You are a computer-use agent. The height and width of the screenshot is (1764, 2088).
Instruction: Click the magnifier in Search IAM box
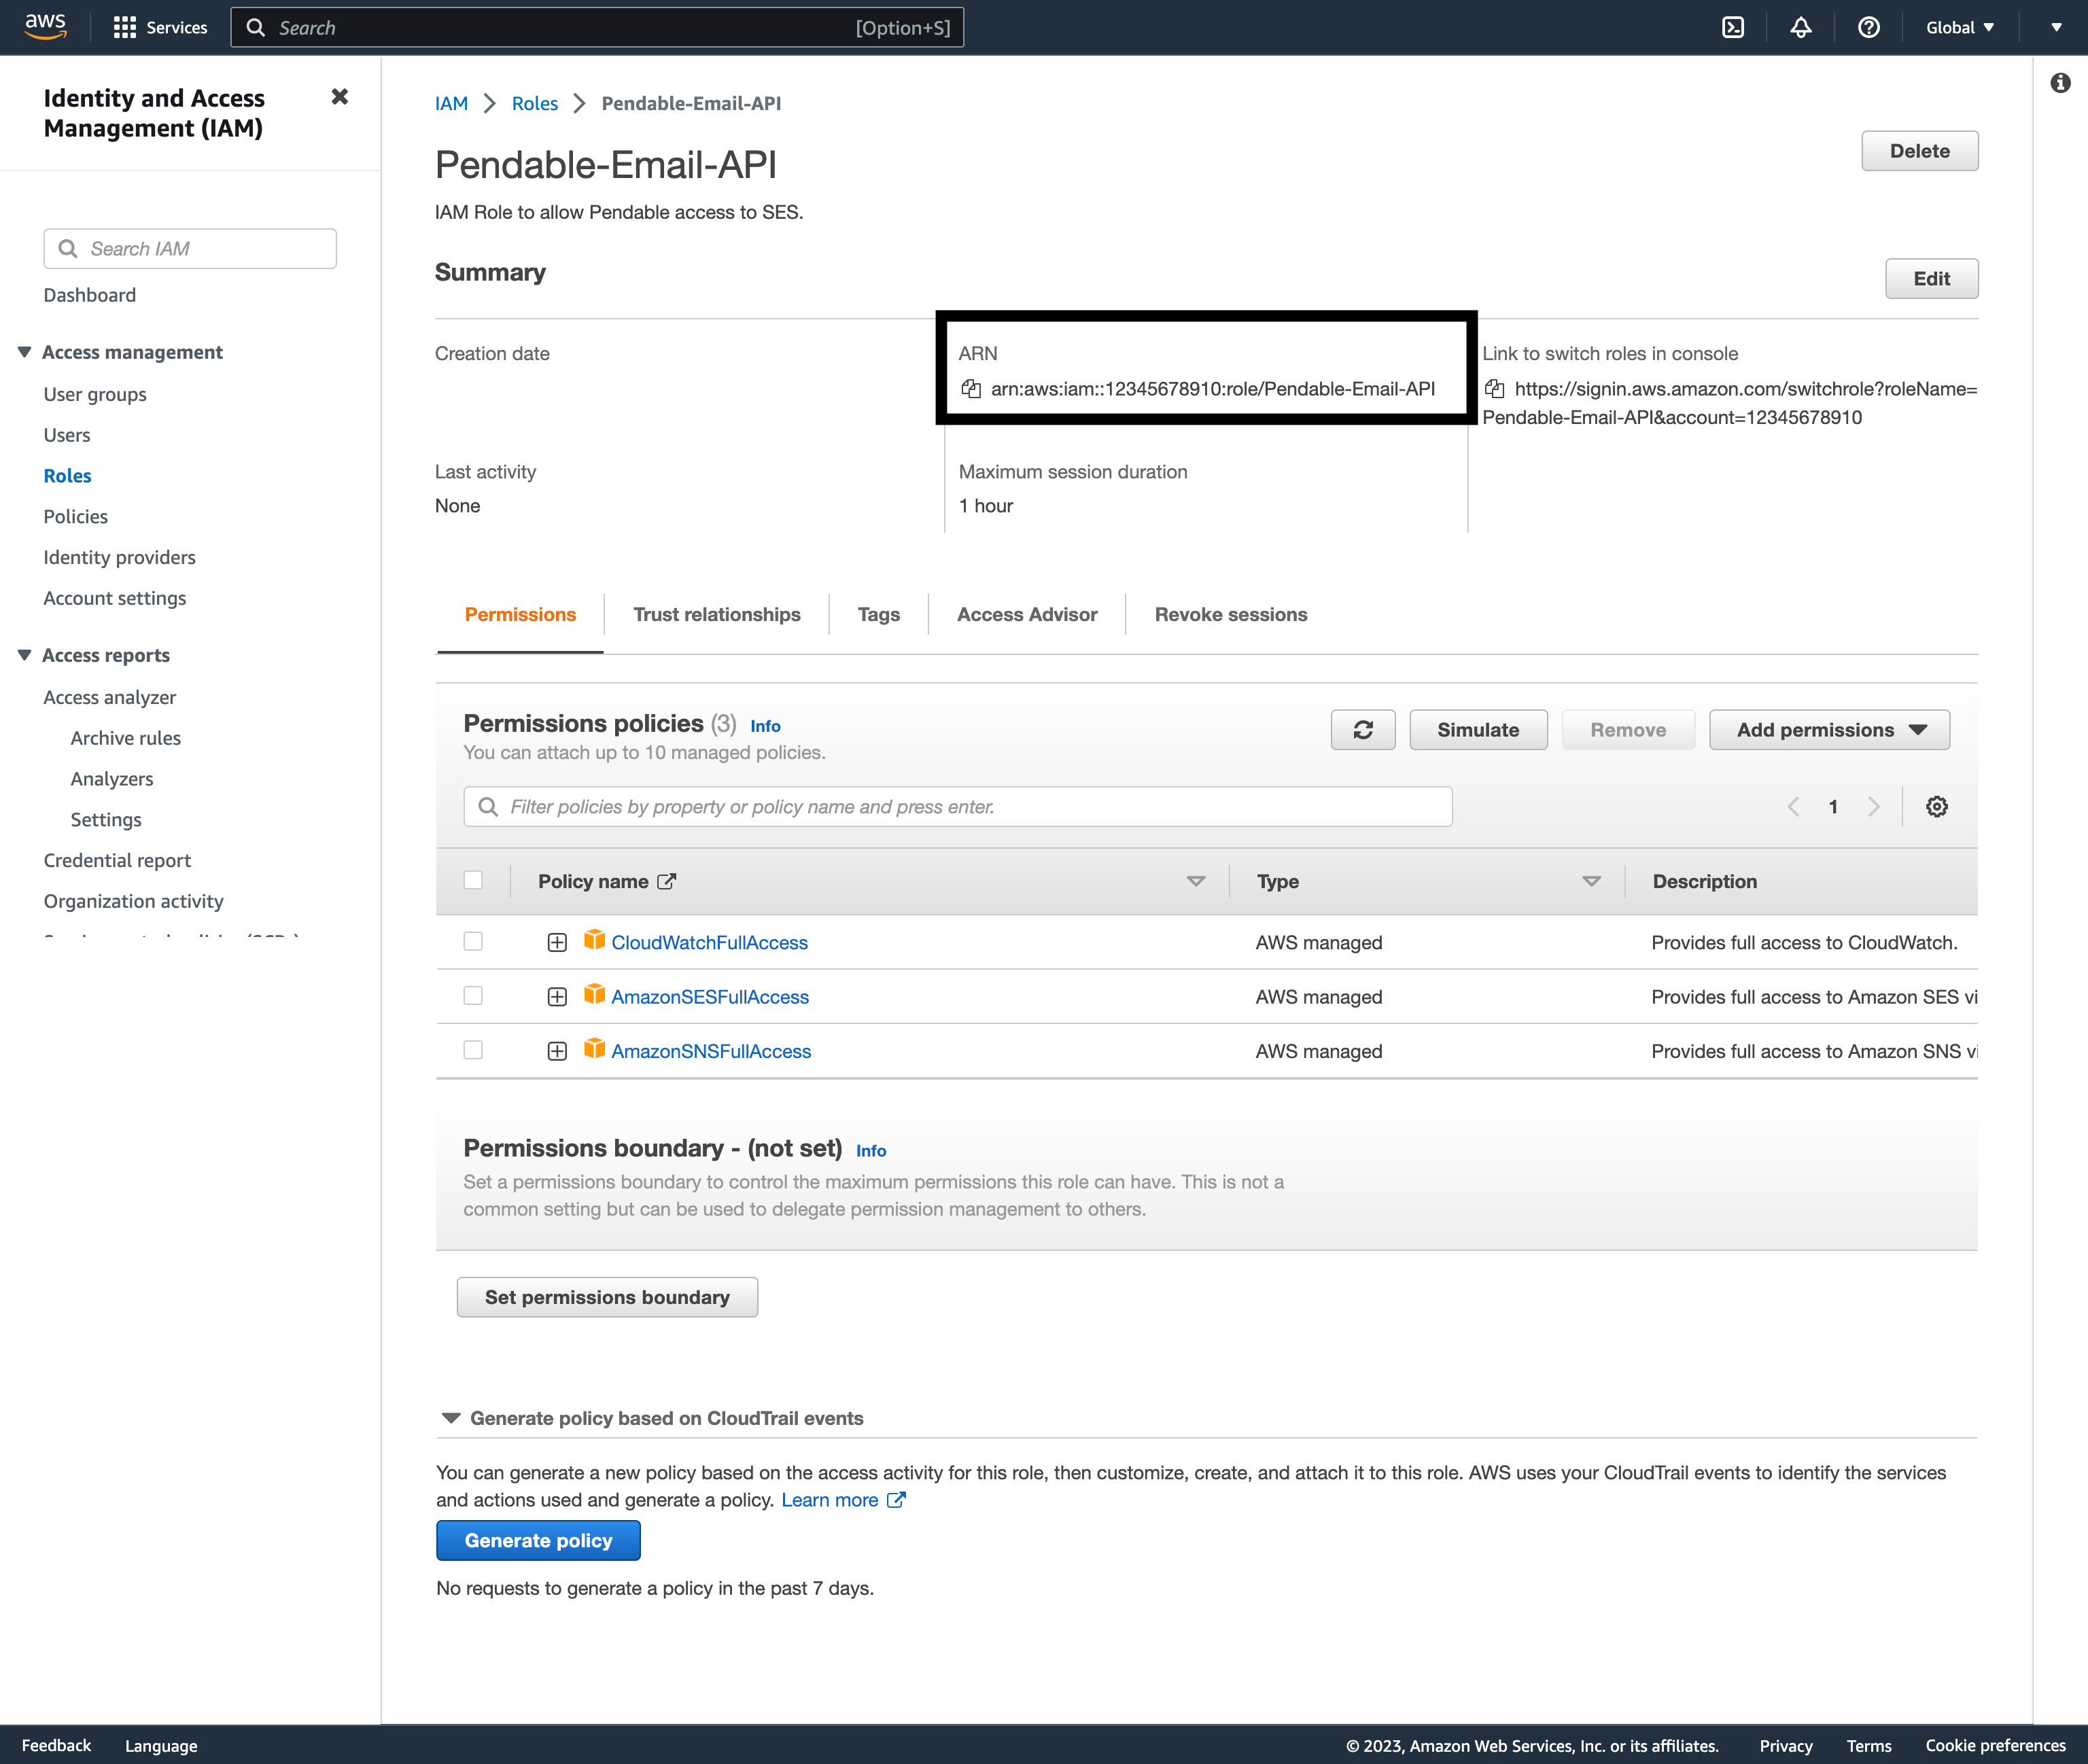pyautogui.click(x=68, y=248)
